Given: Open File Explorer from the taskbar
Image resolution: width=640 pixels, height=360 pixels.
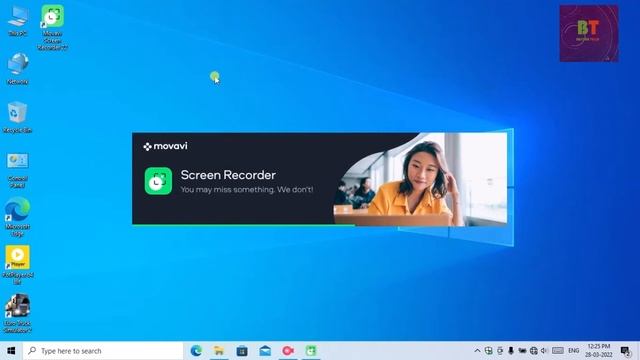Looking at the screenshot, I should coord(219,351).
